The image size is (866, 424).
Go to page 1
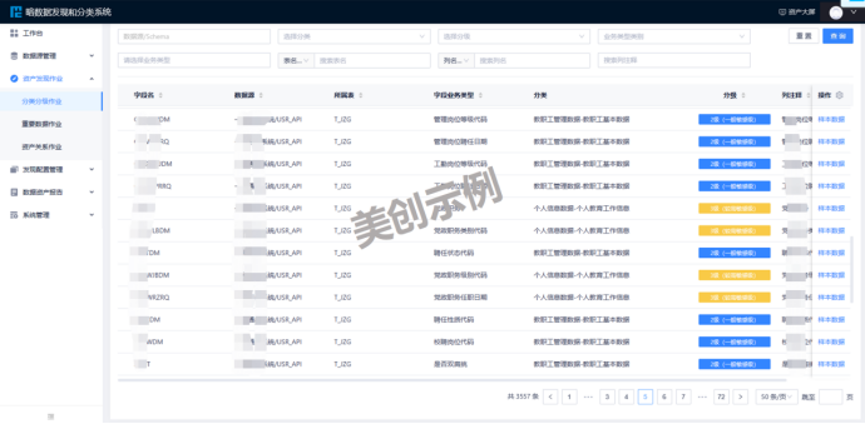(x=569, y=396)
